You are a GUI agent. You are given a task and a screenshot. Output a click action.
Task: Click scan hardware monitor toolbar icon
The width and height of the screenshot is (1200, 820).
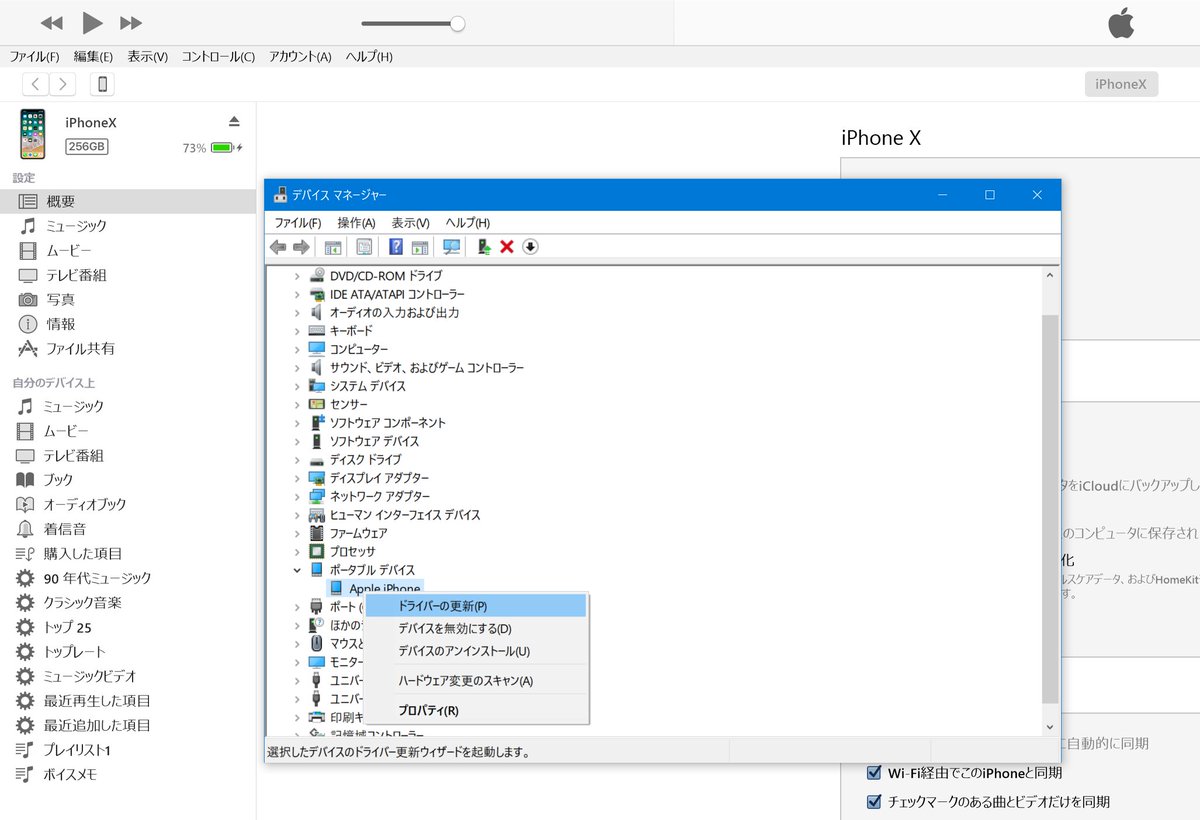coord(451,247)
